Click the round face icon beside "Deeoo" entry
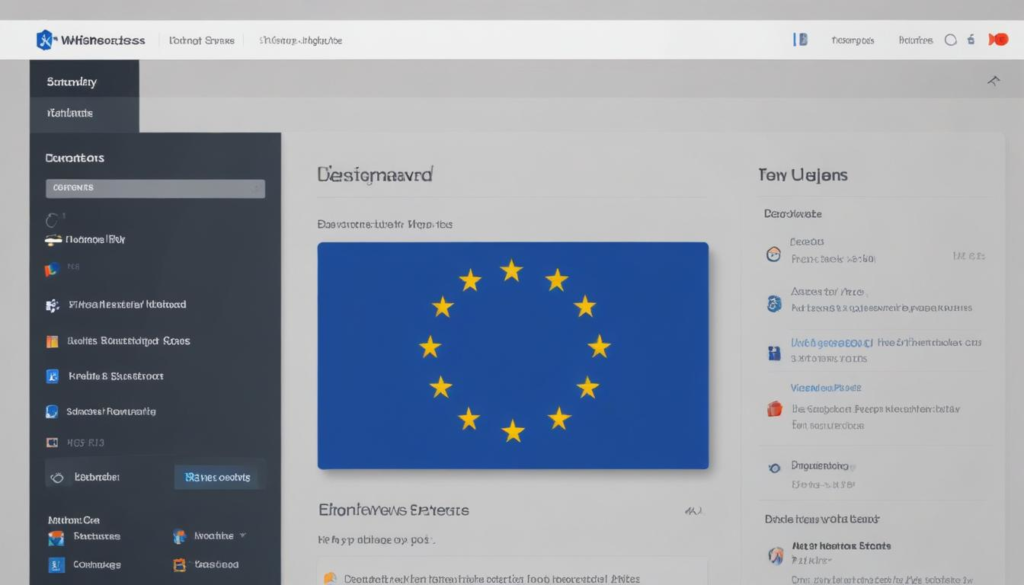 773,254
